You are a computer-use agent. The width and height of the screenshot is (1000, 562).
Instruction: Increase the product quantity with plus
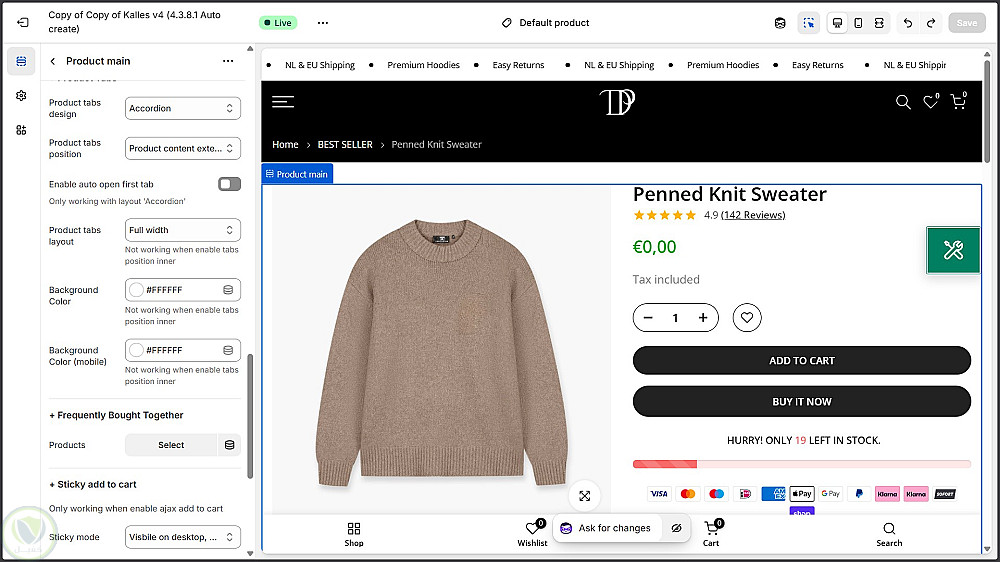(x=703, y=318)
